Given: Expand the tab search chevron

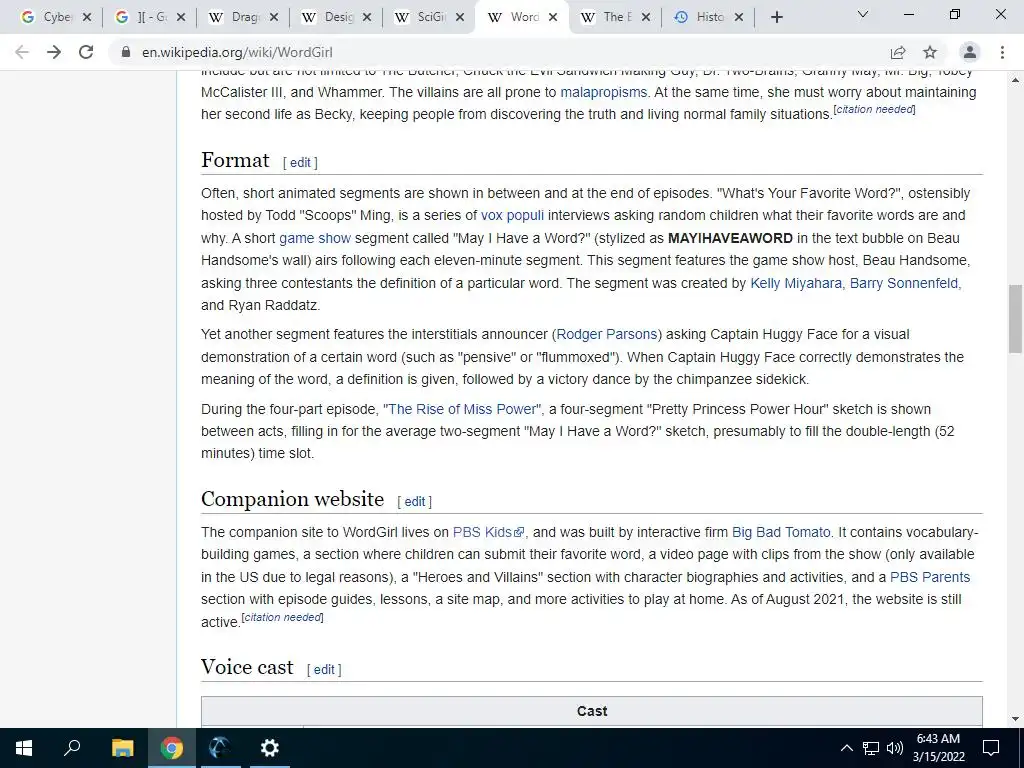Looking at the screenshot, I should pyautogui.click(x=863, y=14).
